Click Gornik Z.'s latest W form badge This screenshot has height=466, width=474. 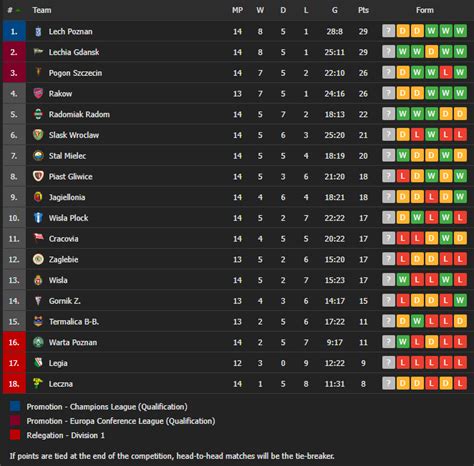click(x=460, y=301)
